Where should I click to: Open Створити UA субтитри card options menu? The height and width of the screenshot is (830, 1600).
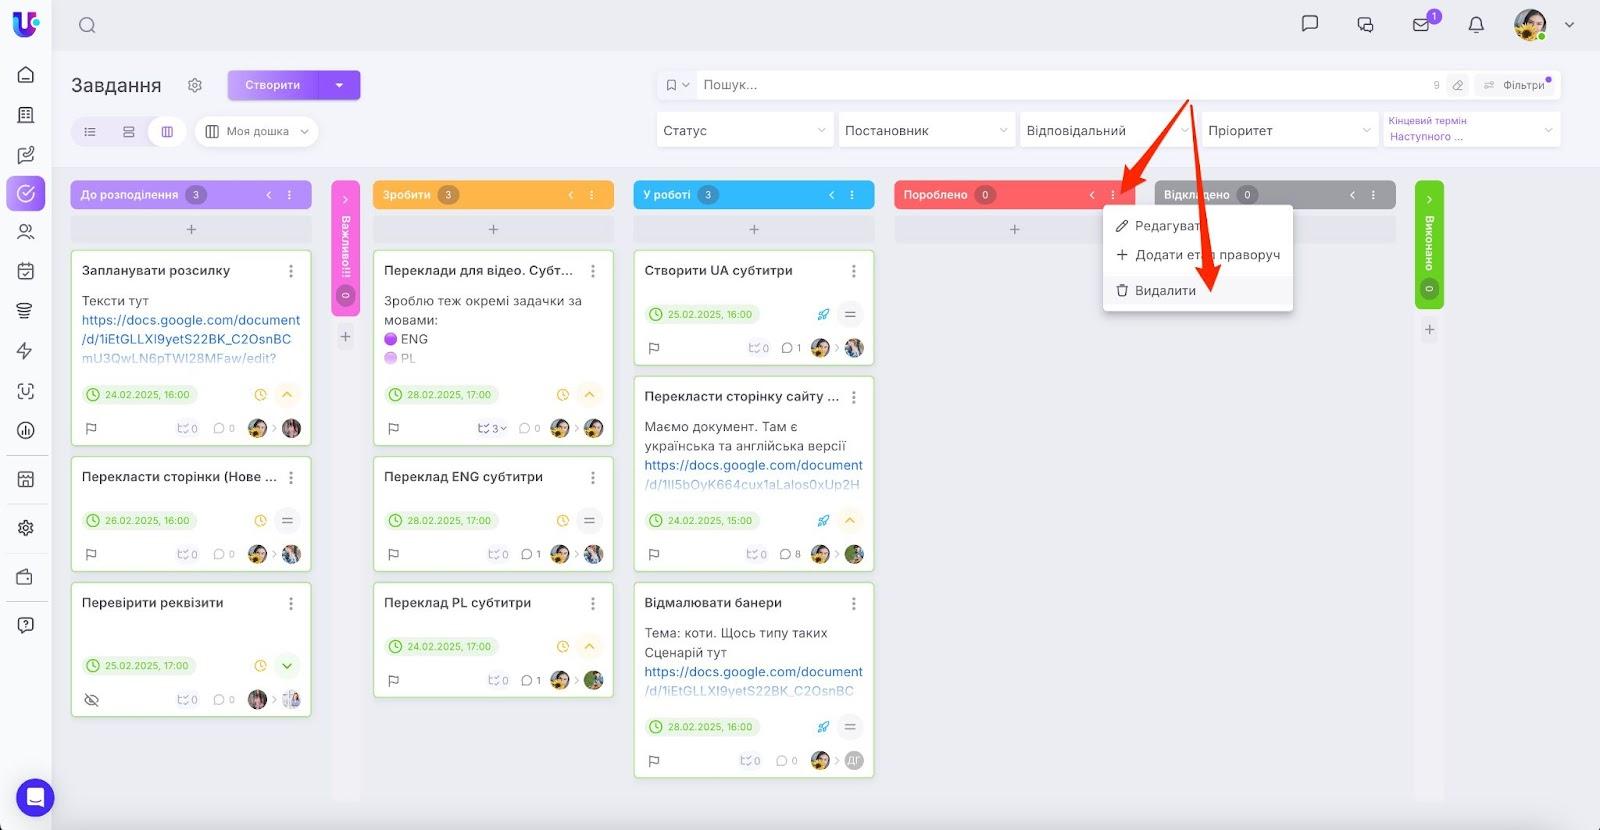(x=853, y=271)
